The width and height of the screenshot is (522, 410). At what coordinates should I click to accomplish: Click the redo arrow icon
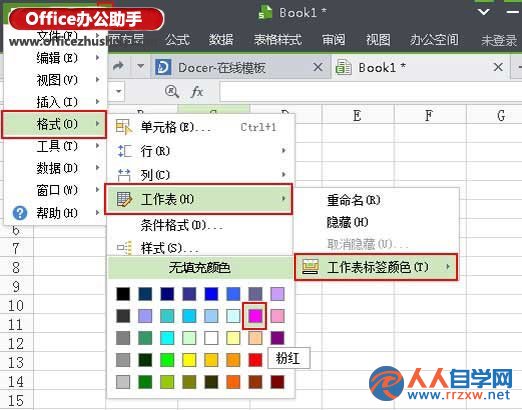(x=118, y=66)
